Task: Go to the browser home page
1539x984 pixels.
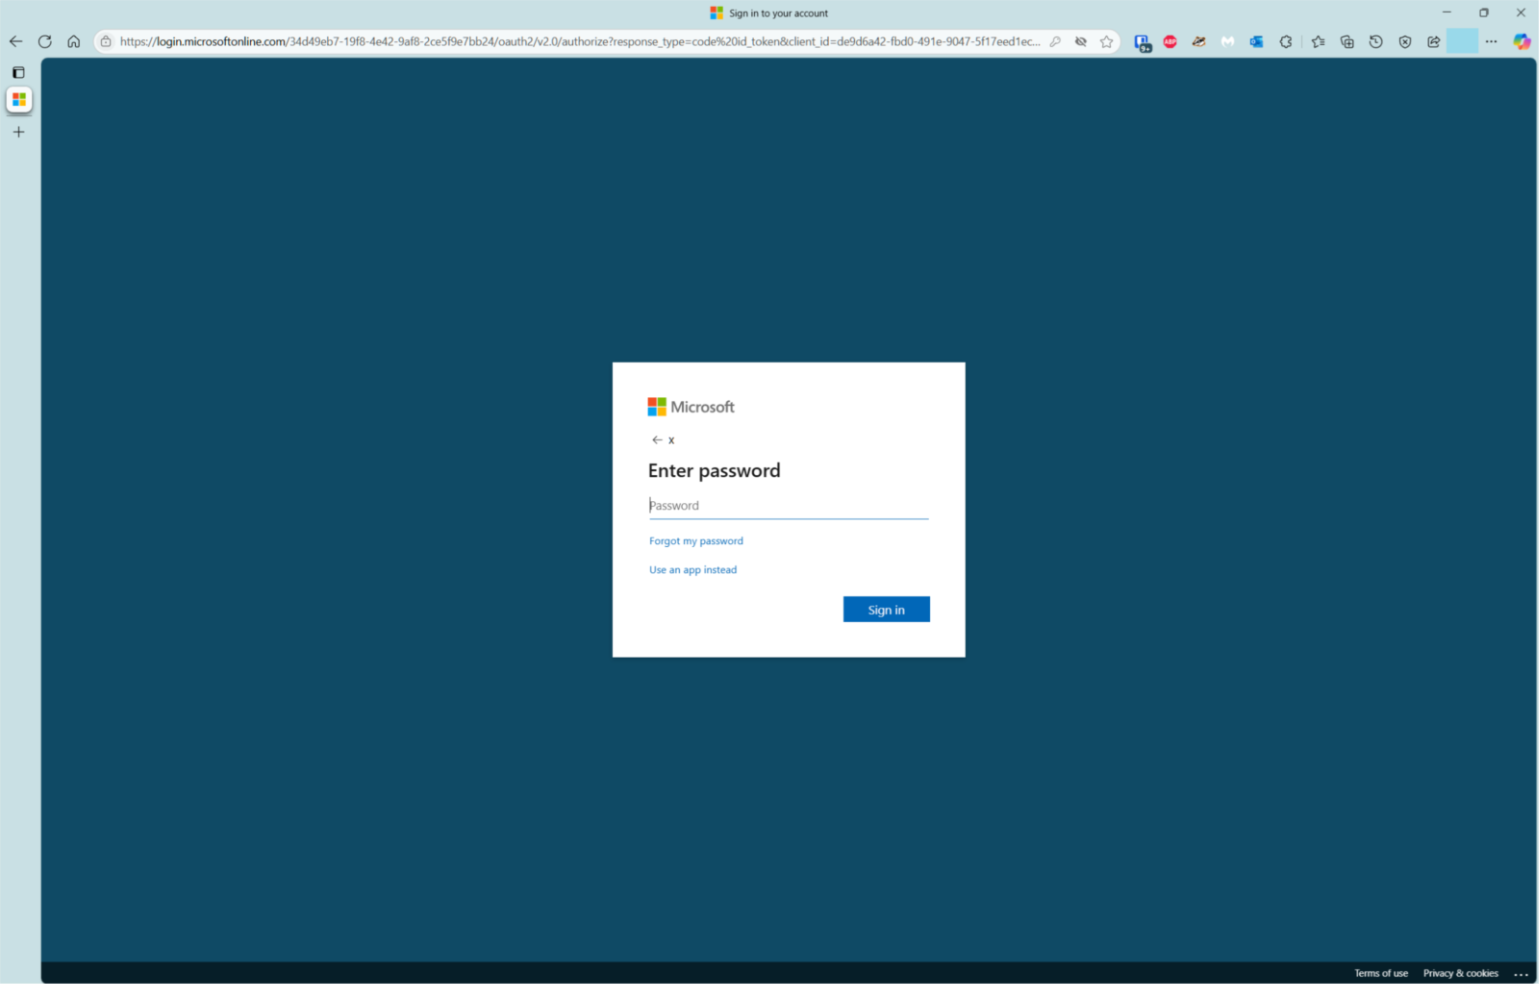Action: point(74,42)
